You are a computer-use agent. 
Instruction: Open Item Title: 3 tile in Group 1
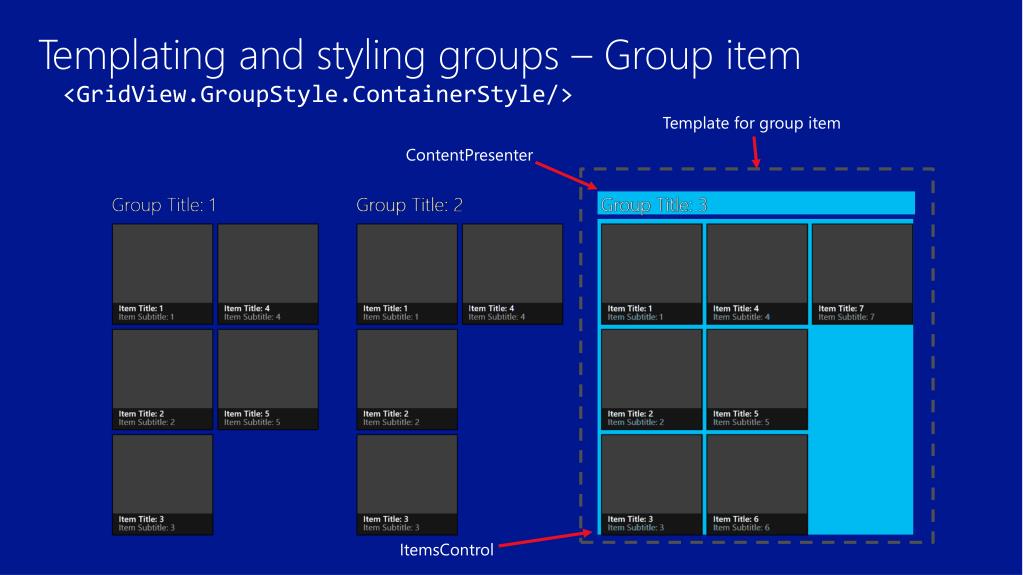pos(162,485)
